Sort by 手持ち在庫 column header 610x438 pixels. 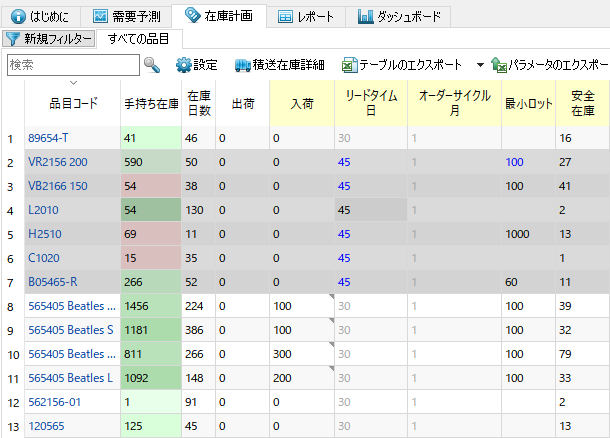(x=151, y=103)
